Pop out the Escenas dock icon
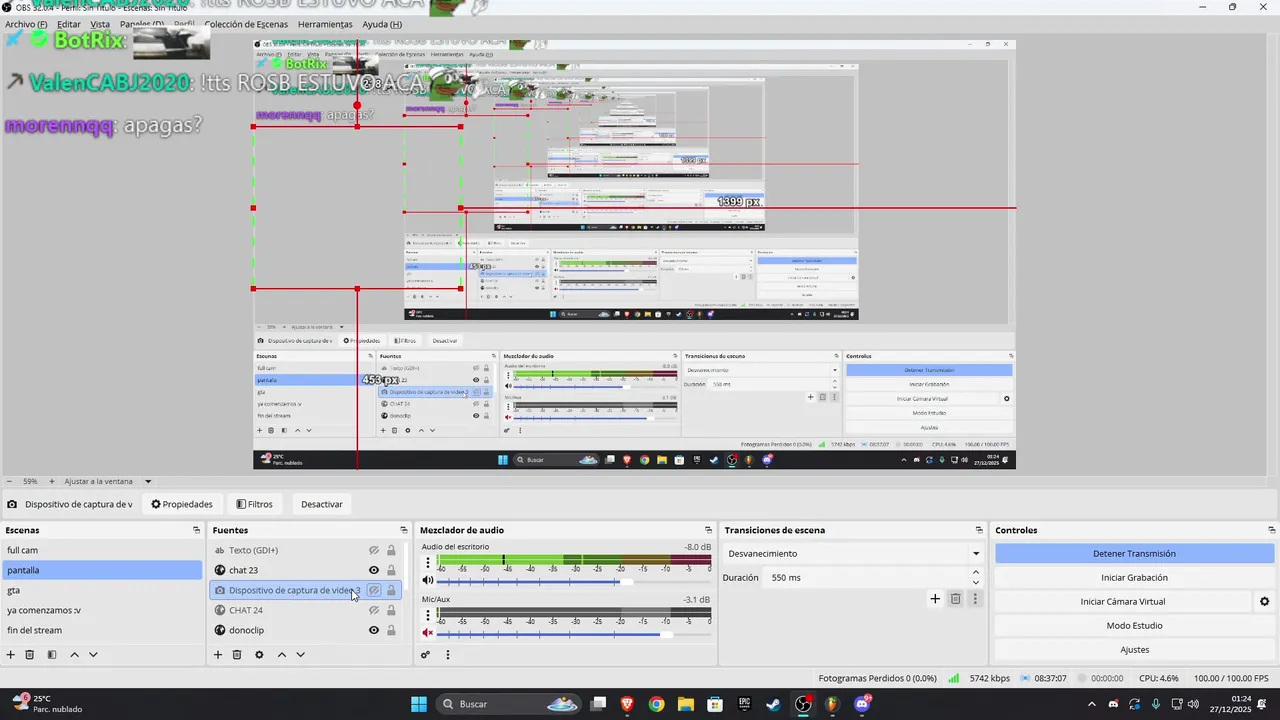Viewport: 1280px width, 720px height. (x=197, y=530)
